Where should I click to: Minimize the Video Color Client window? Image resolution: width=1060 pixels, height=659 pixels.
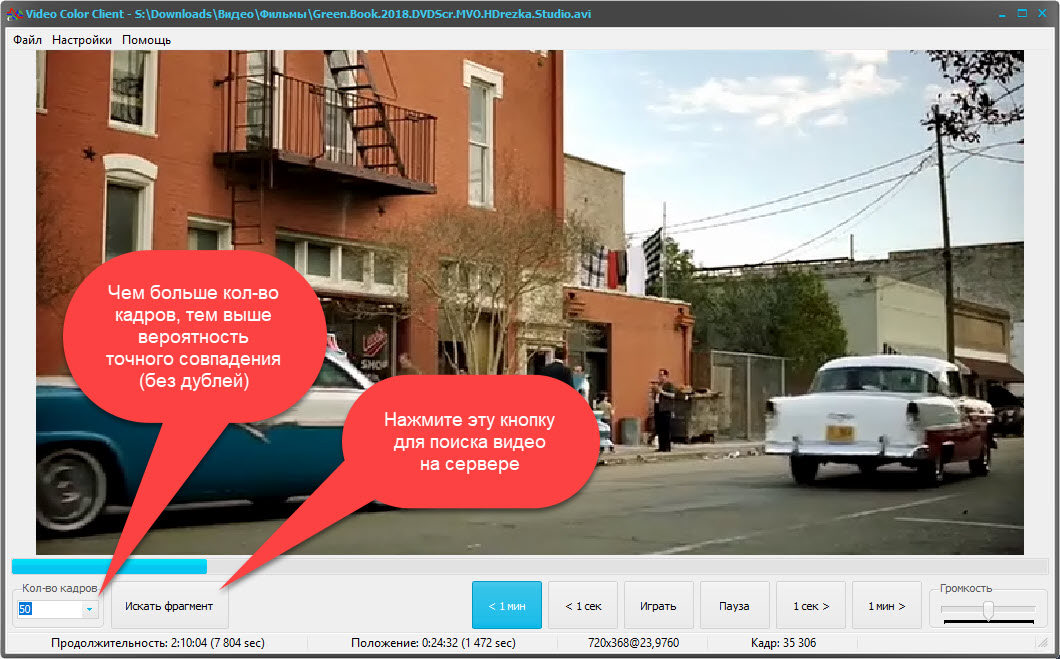coord(1002,14)
